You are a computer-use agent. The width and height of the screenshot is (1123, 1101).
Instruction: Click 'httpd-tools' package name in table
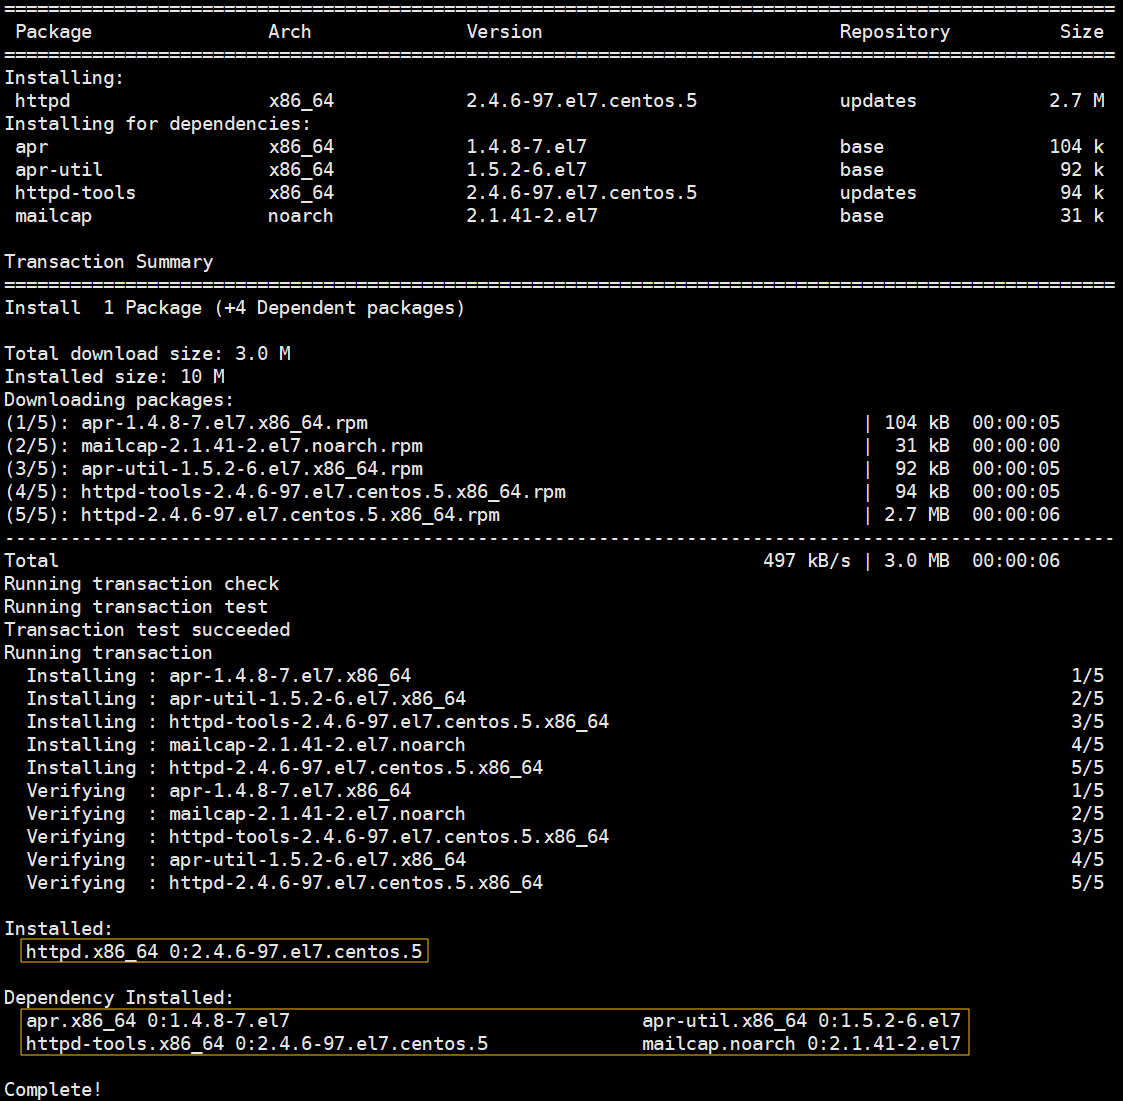click(x=75, y=193)
